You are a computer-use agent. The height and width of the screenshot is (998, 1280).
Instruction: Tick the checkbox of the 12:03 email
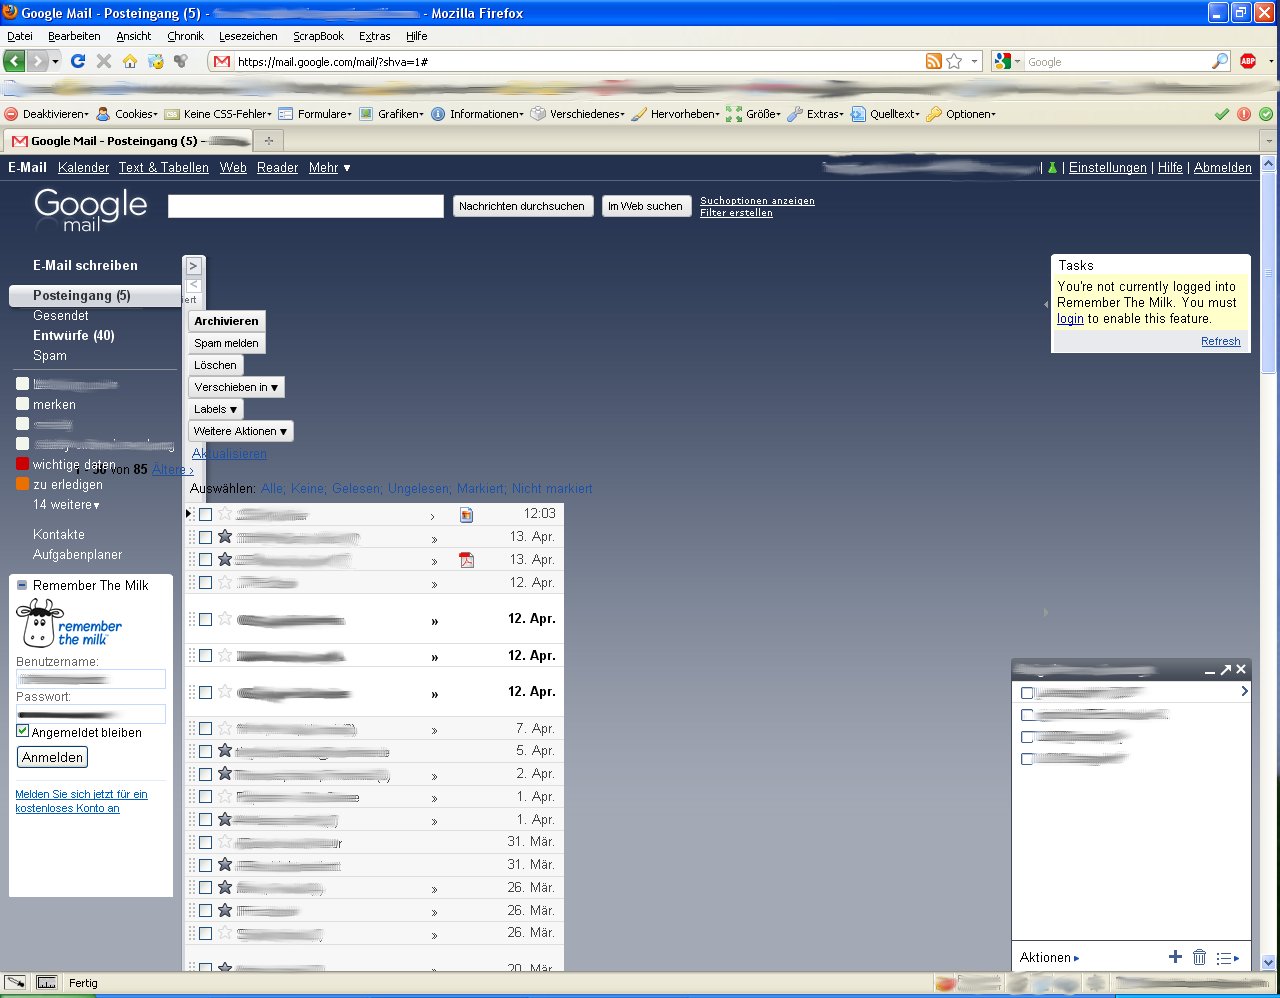coord(205,514)
